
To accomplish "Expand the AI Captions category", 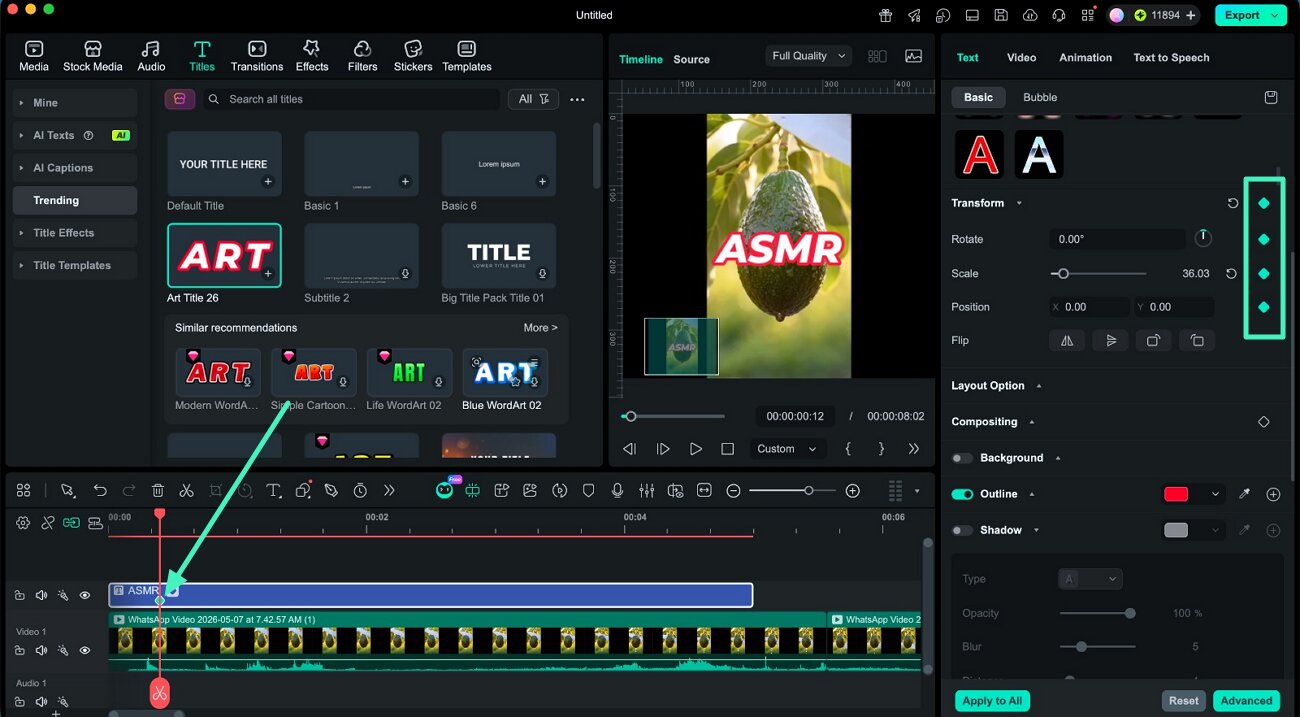I will coord(75,168).
